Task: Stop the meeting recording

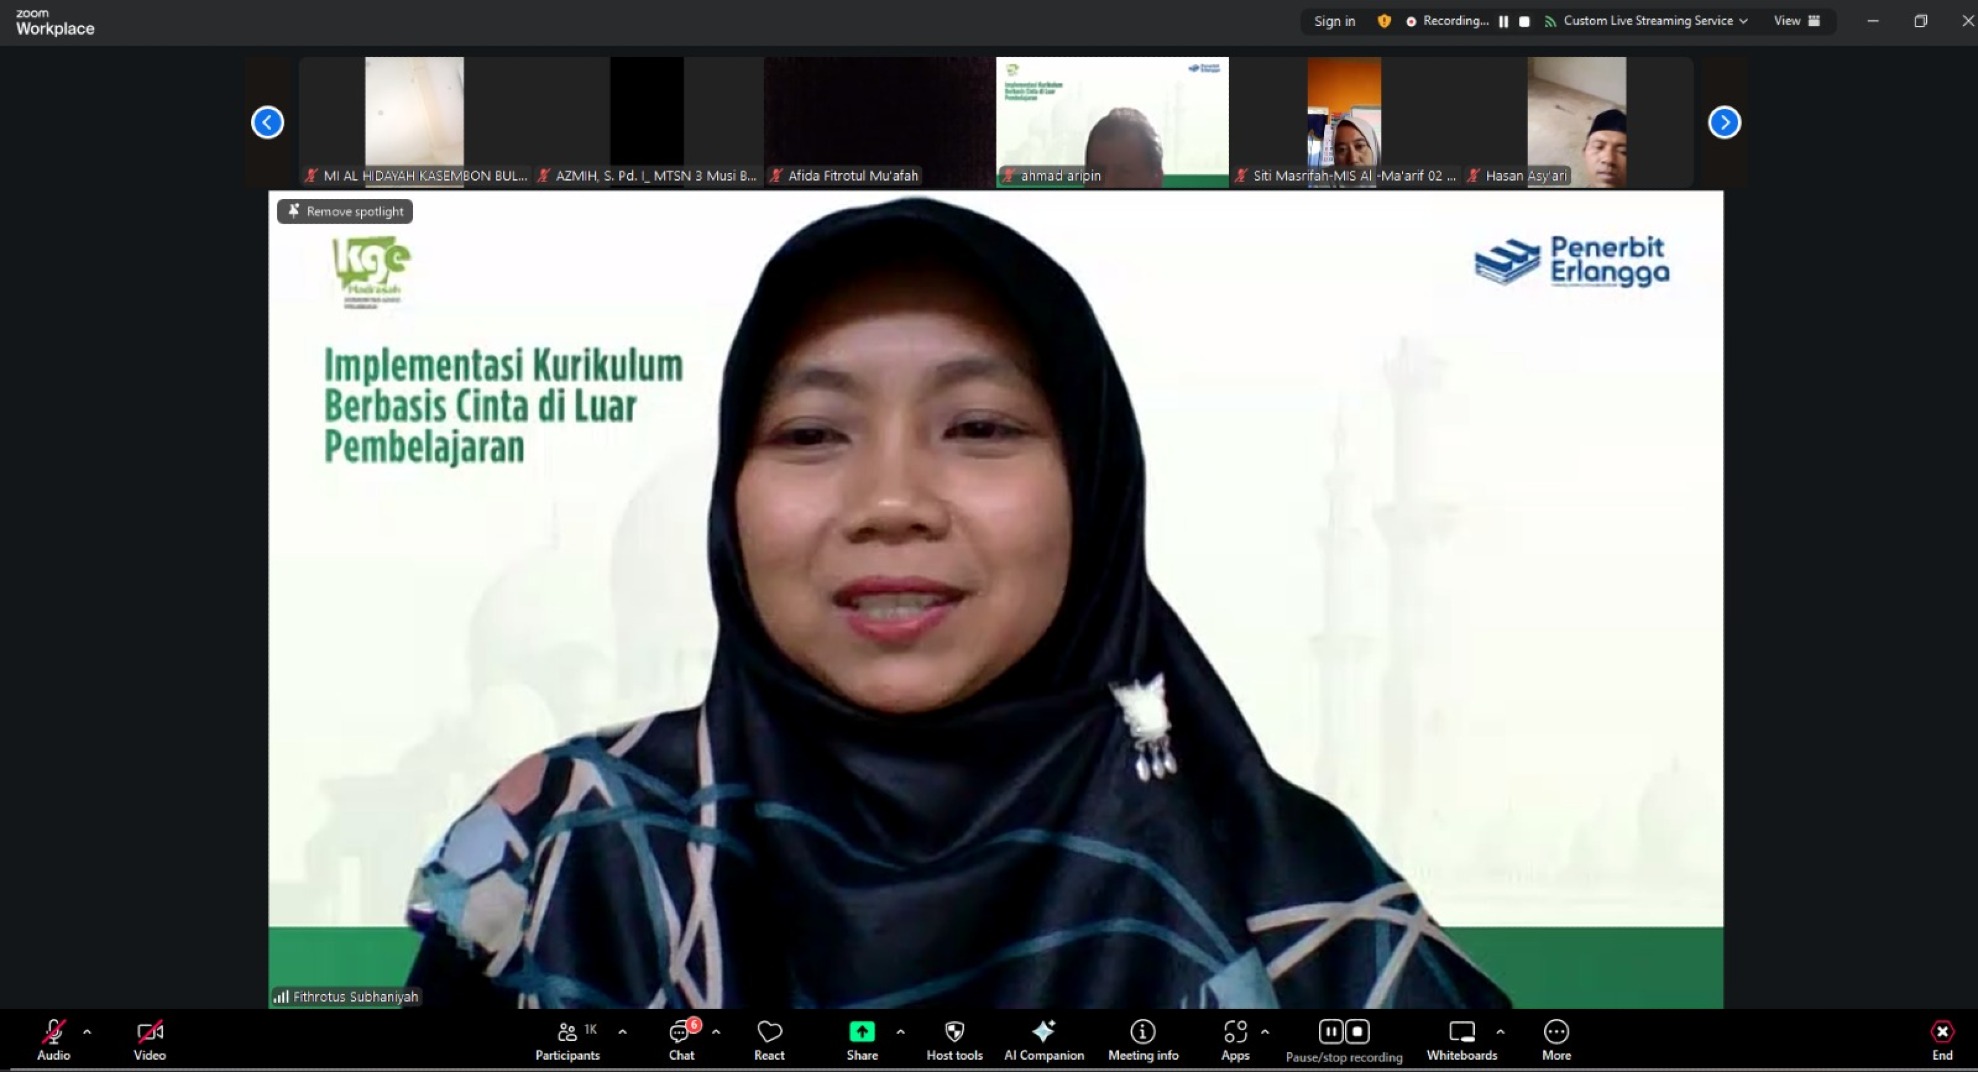Action: [1357, 1031]
